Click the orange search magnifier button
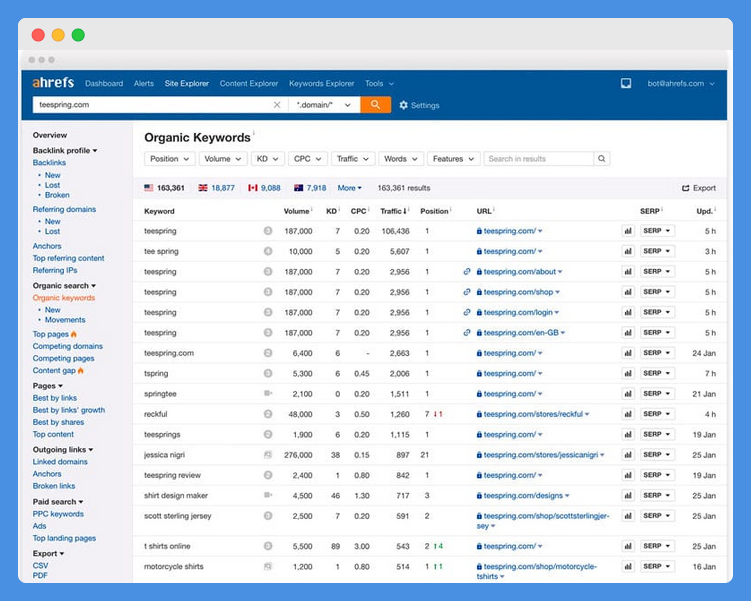Screen dimensions: 751x601 tap(376, 105)
